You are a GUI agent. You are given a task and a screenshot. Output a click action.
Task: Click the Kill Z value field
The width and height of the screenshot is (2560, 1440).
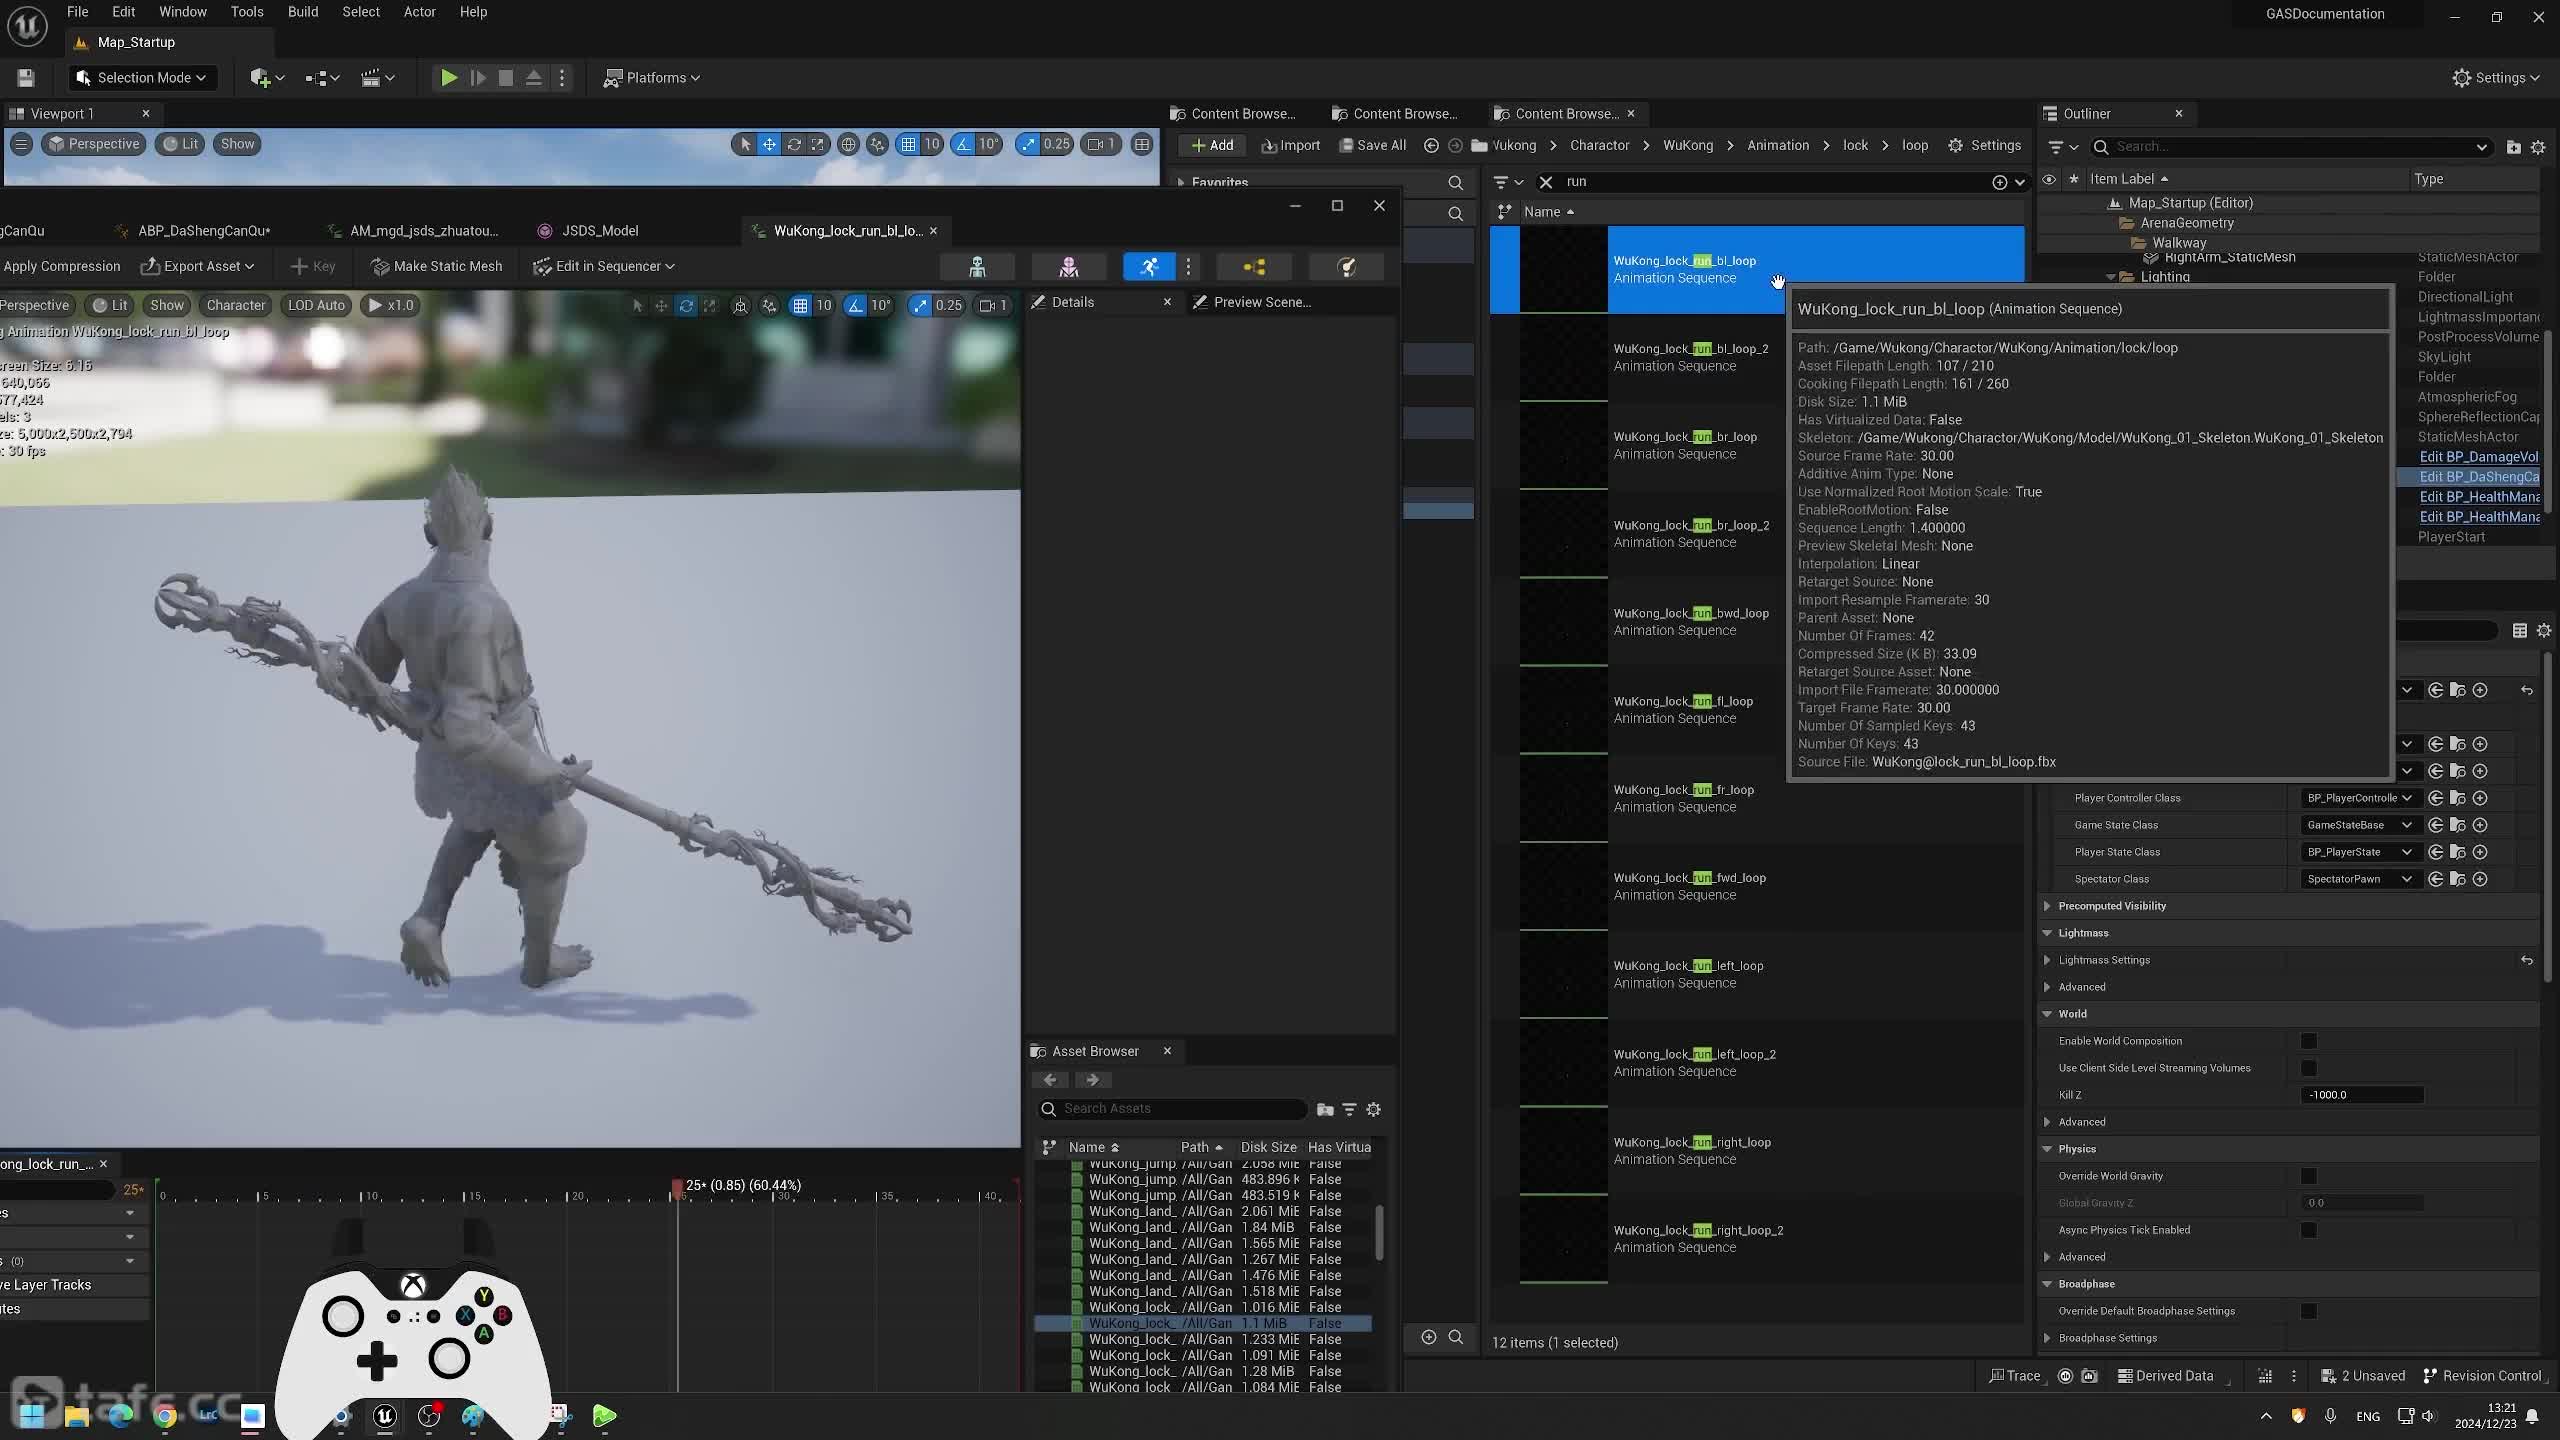tap(2363, 1095)
